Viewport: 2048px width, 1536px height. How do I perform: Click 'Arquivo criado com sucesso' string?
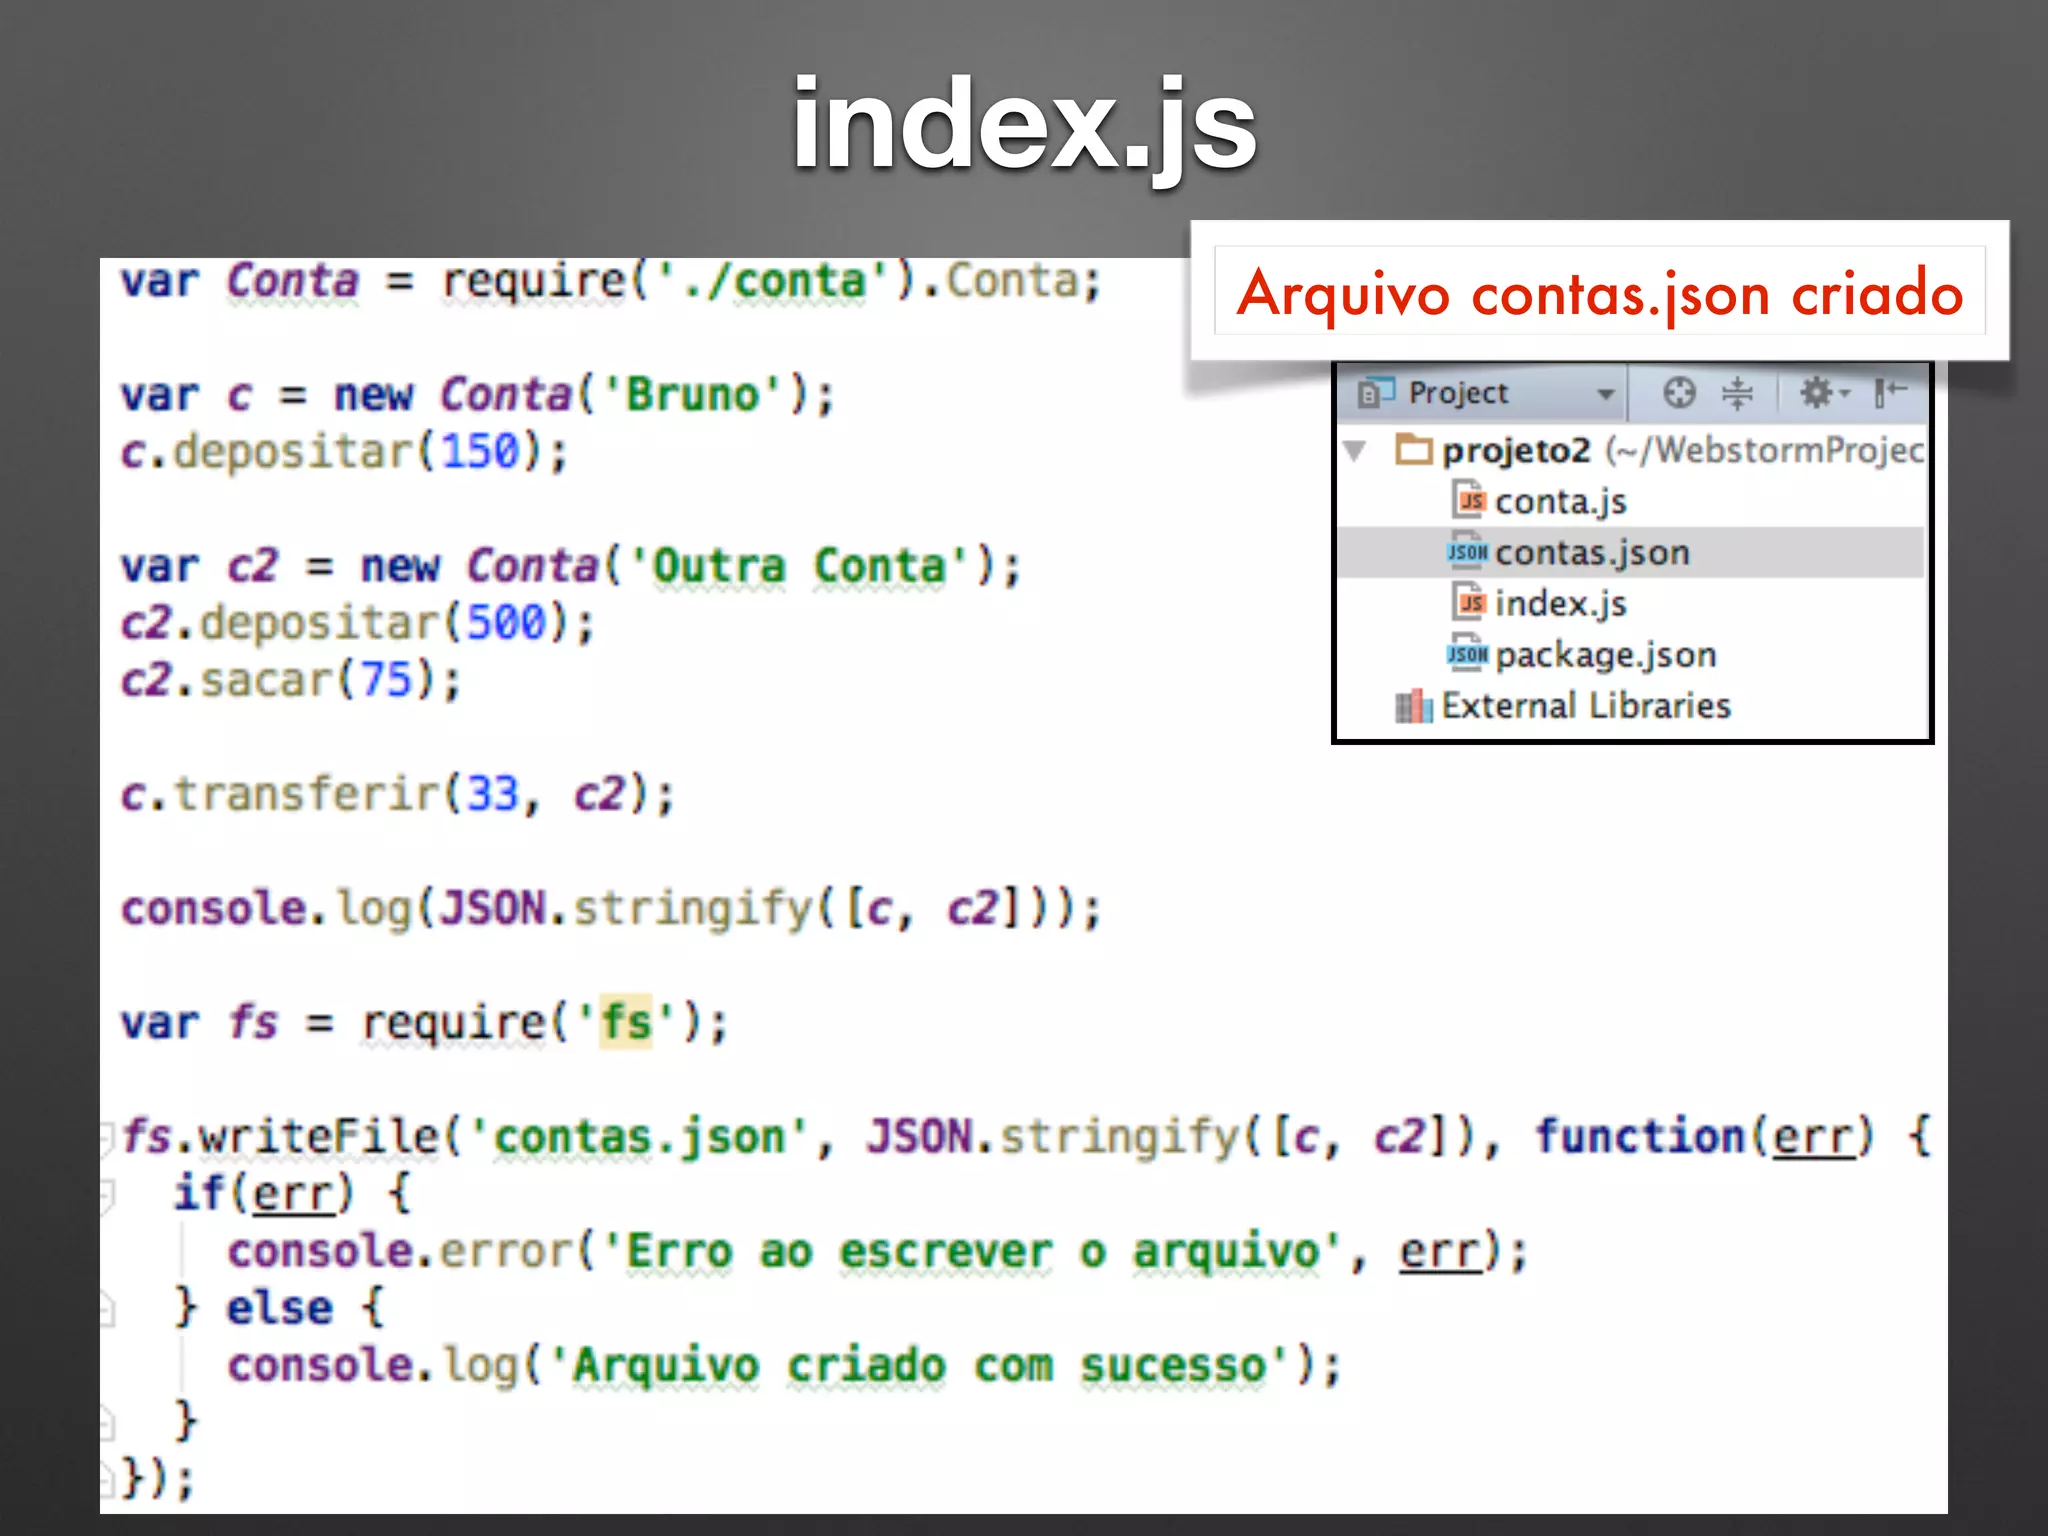pos(920,1365)
